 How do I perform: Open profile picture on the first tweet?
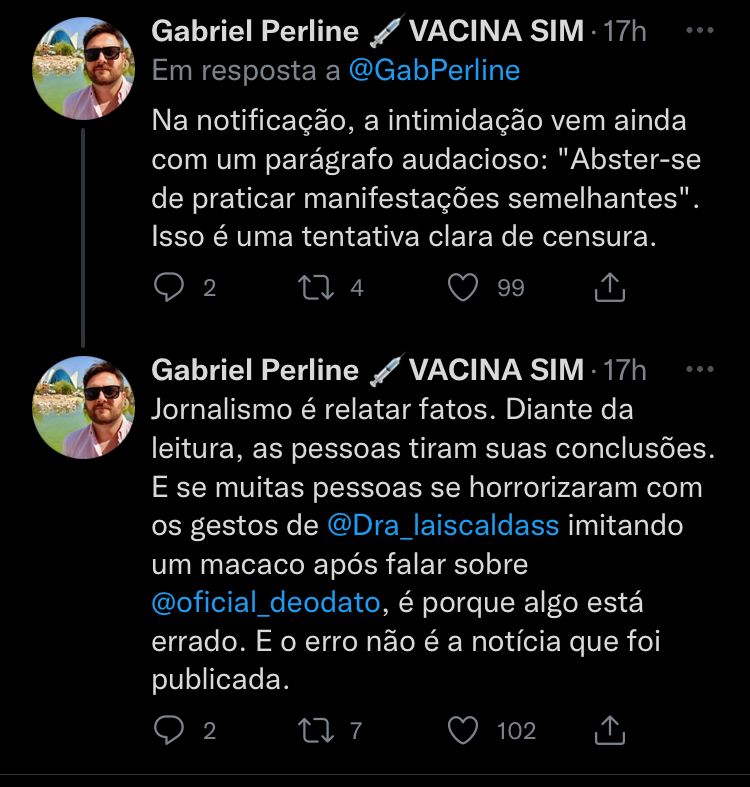[83, 67]
